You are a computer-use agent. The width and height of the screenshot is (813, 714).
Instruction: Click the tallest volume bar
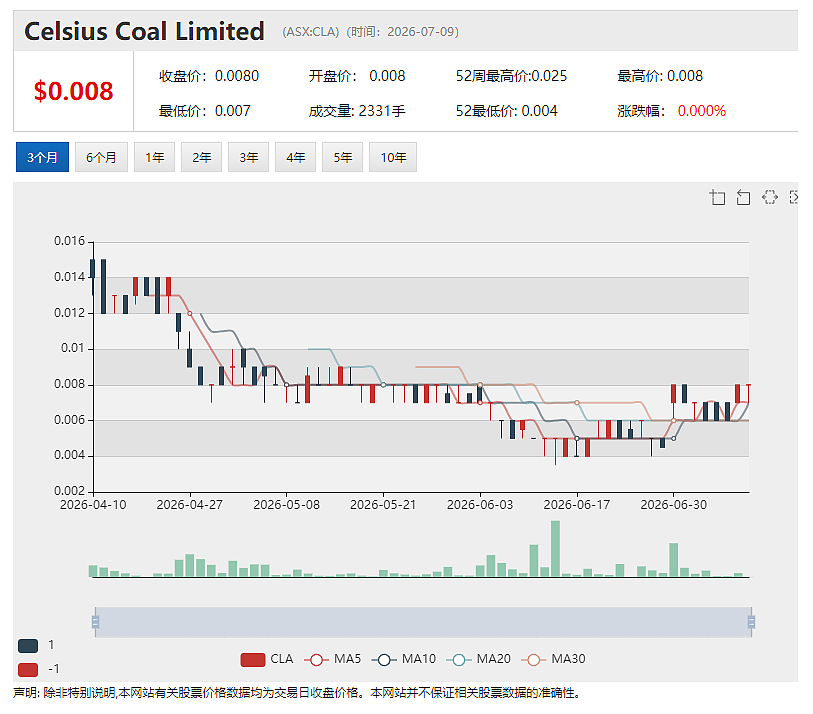click(x=555, y=549)
